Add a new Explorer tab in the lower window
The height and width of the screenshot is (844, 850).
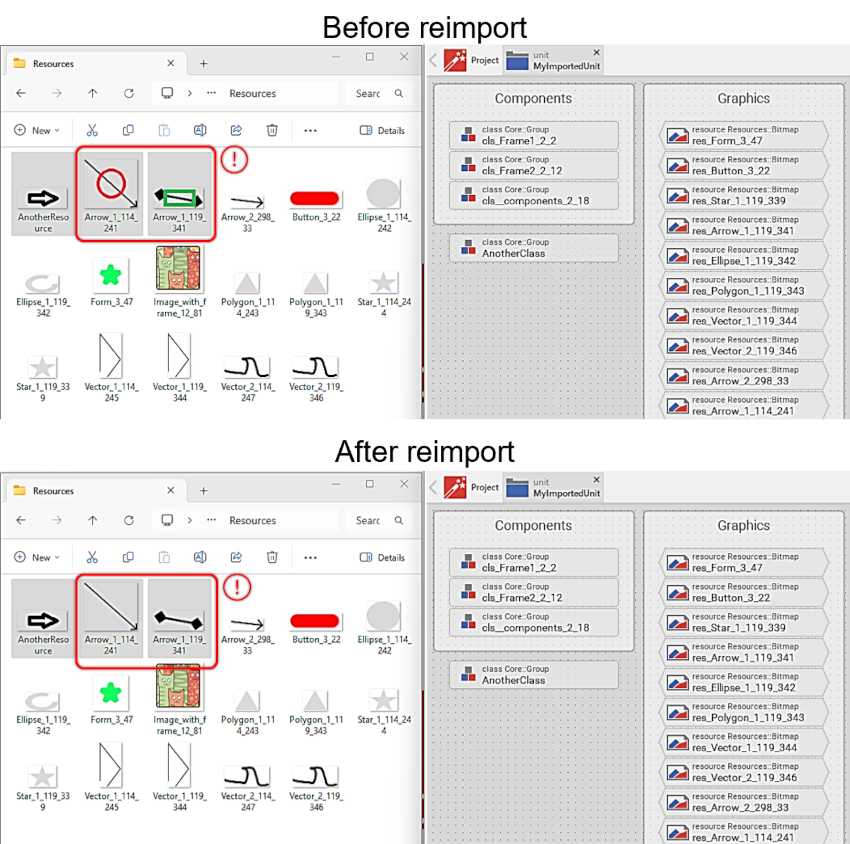(203, 490)
